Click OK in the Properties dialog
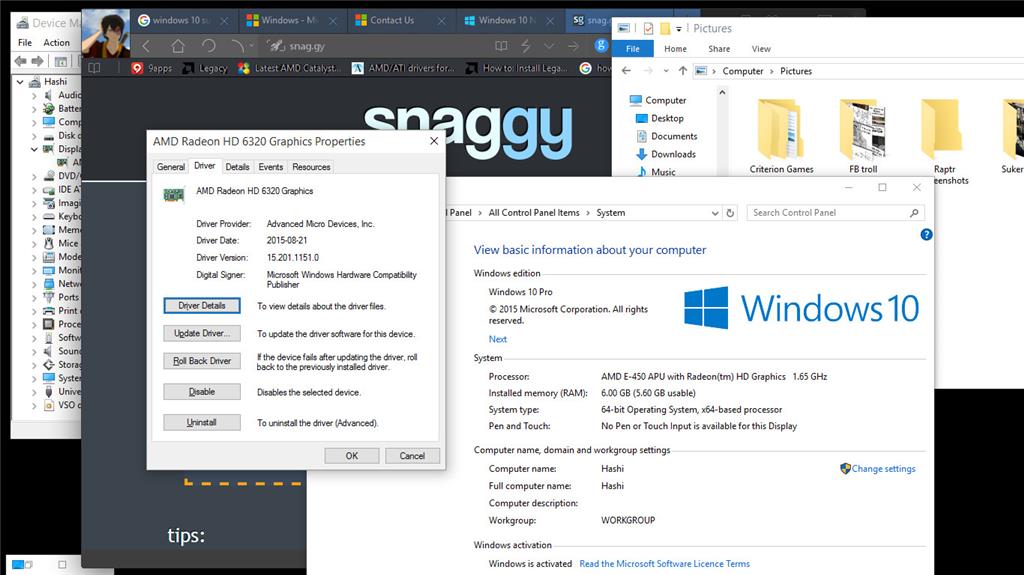Viewport: 1024px width, 575px height. (352, 455)
